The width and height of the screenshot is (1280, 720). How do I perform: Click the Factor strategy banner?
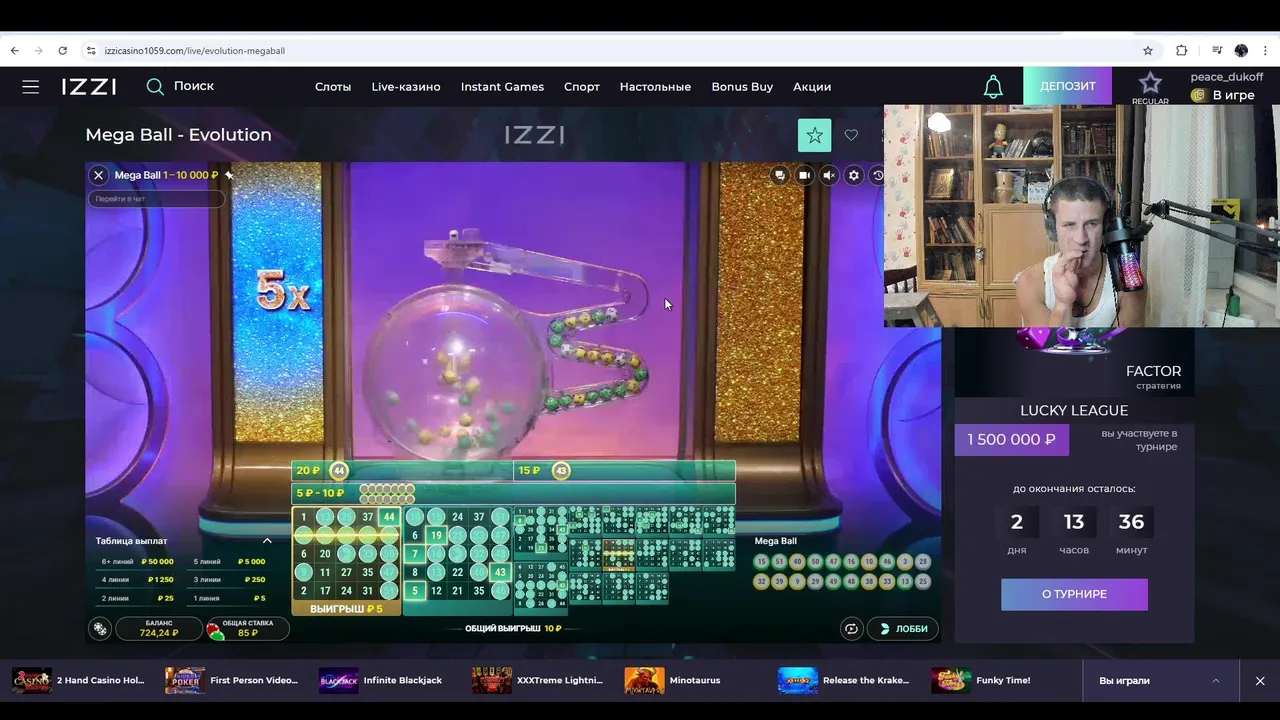1074,362
